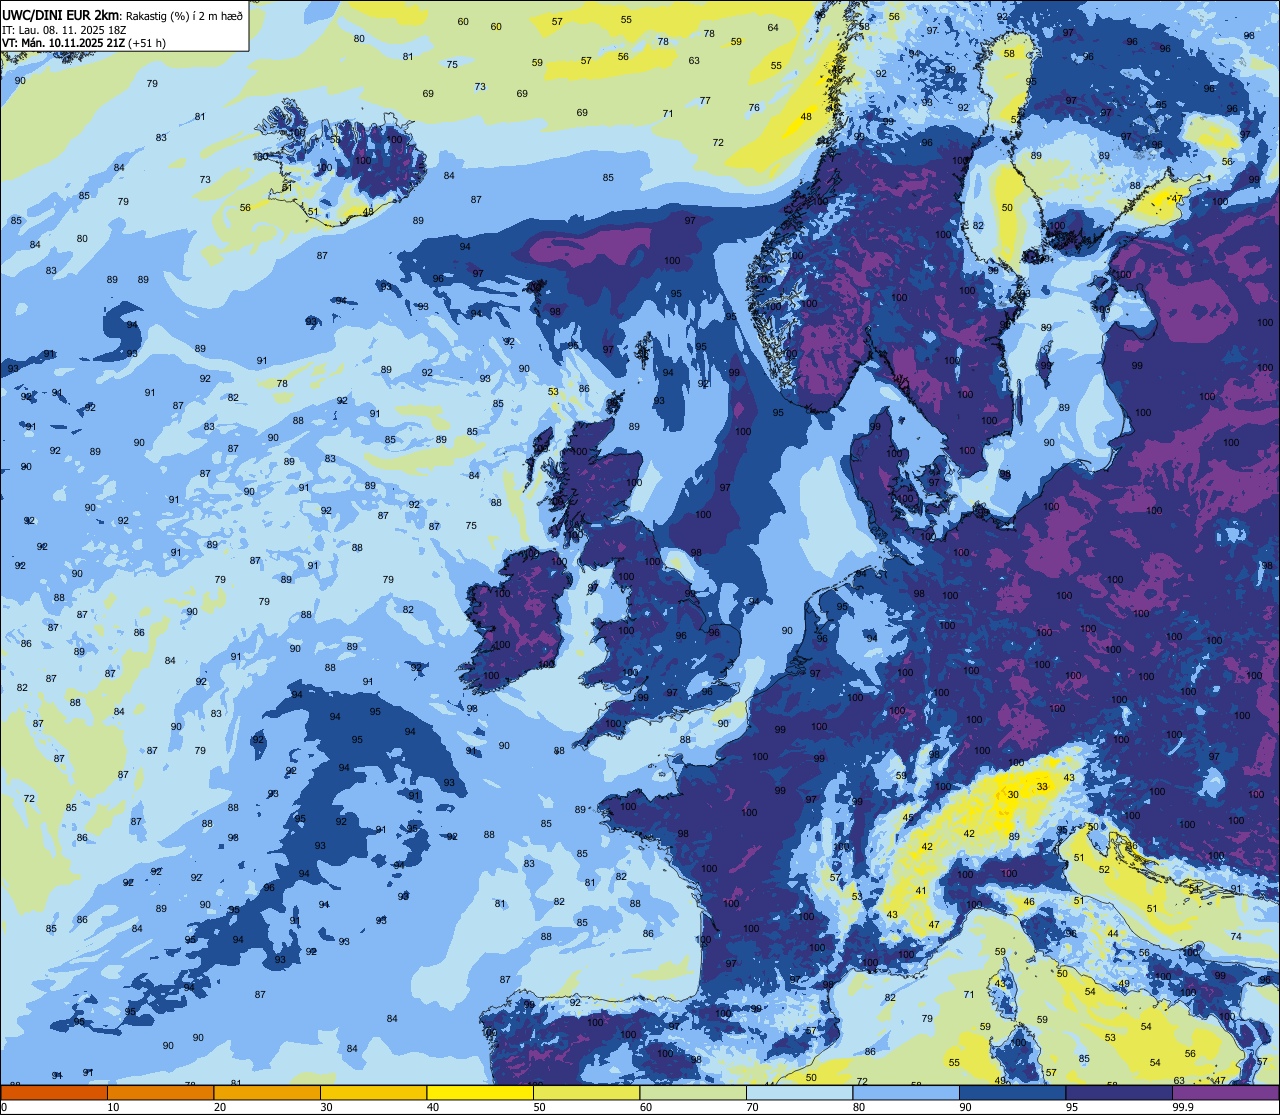Click the '10' legend scale label
The height and width of the screenshot is (1115, 1280).
click(x=113, y=1106)
